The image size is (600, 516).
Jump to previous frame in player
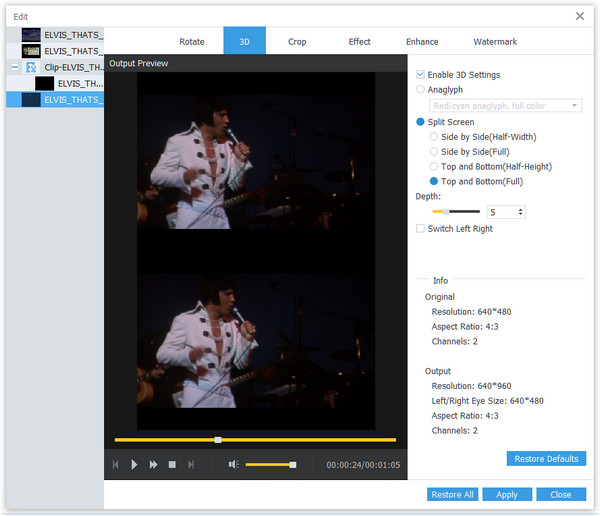(x=115, y=465)
